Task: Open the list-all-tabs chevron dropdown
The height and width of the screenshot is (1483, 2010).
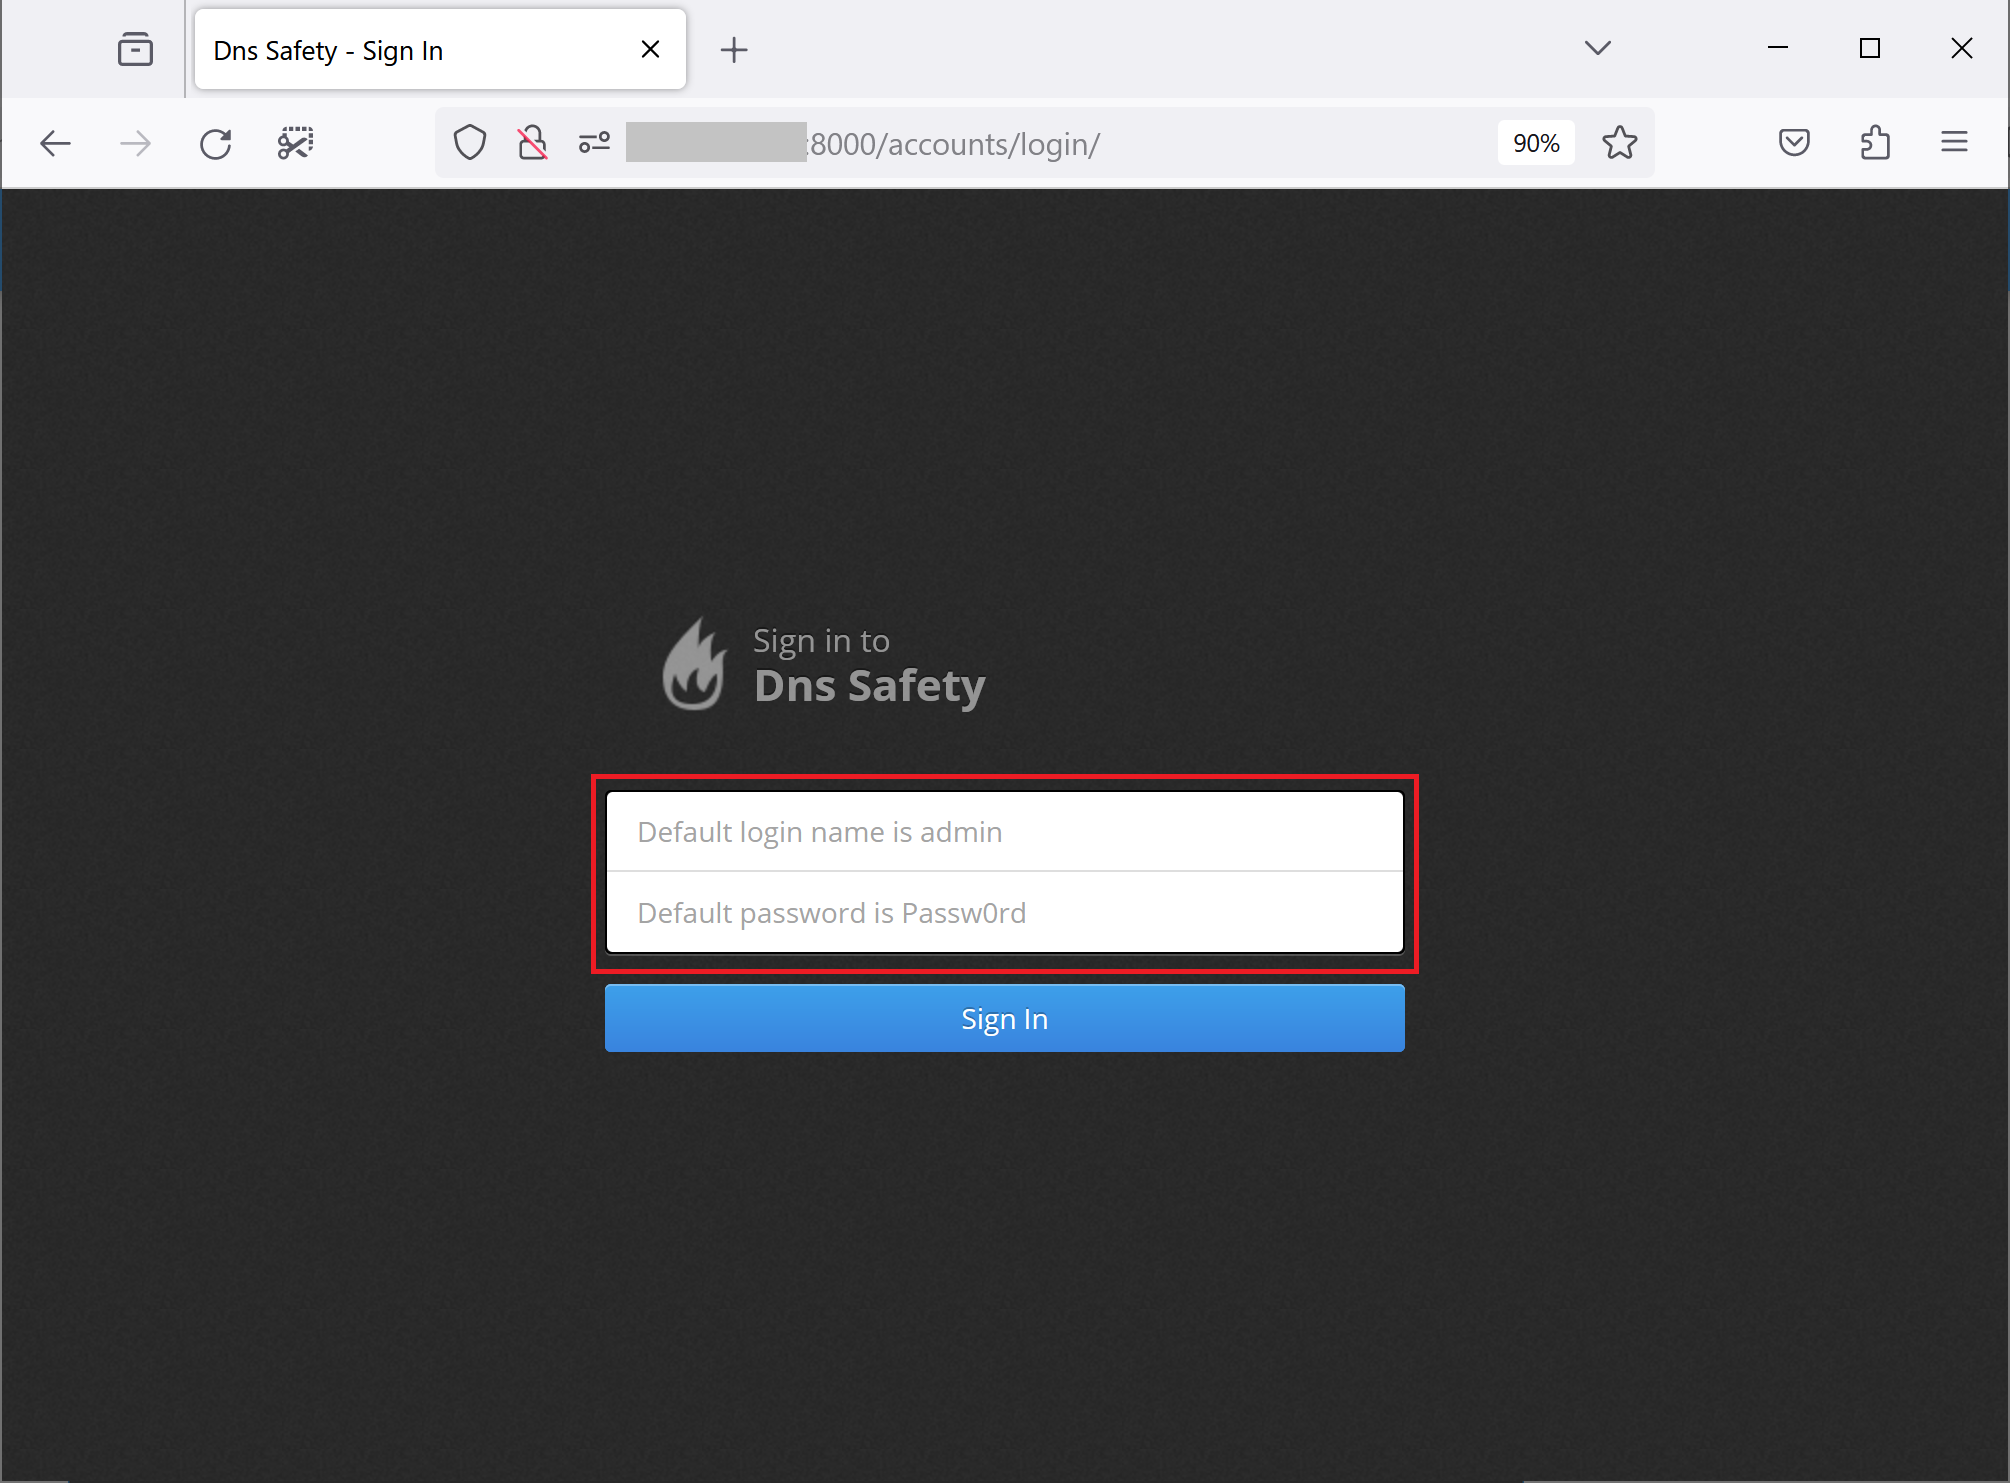Action: 1597,47
